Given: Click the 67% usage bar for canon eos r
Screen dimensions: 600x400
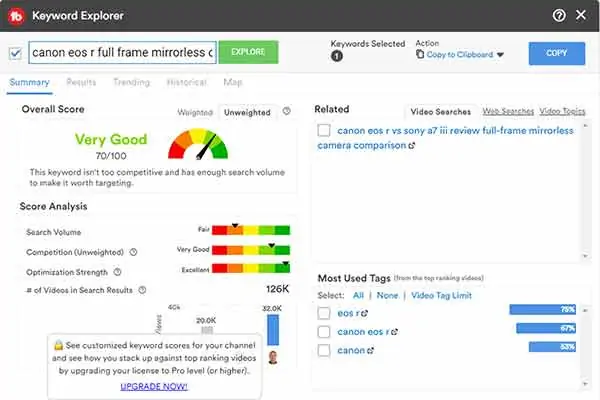Looking at the screenshot, I should point(546,328).
